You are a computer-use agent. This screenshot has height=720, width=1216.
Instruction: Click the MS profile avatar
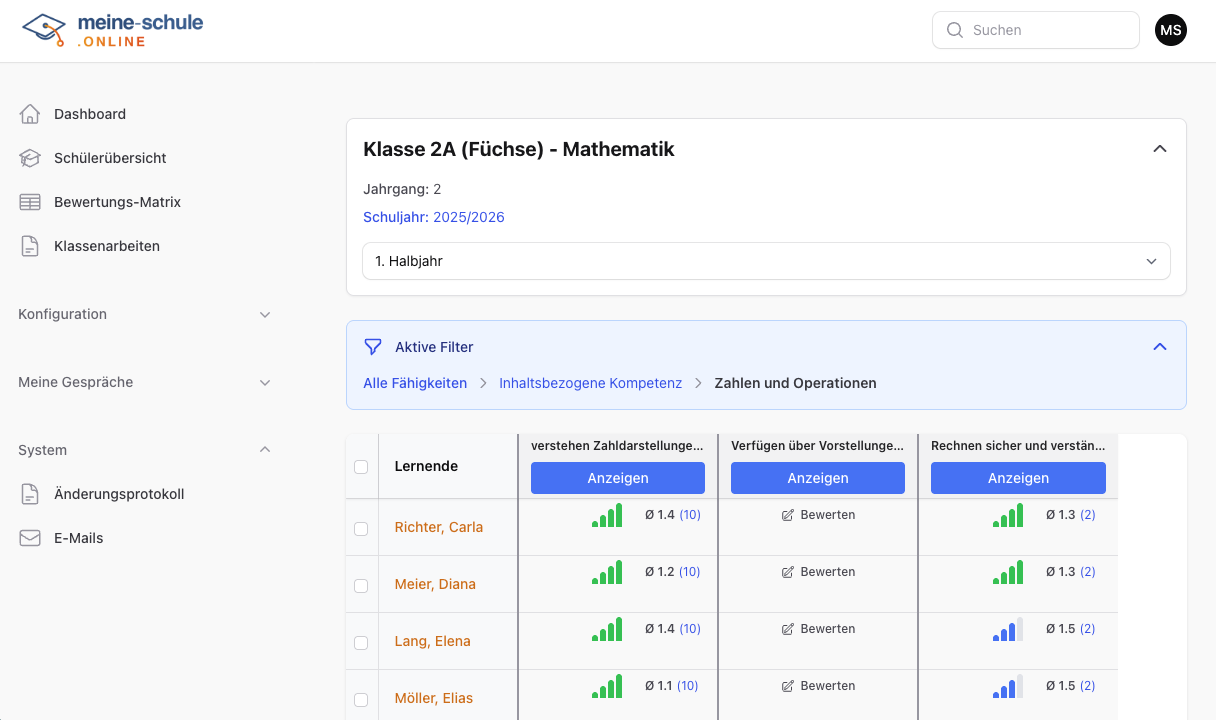click(1171, 30)
